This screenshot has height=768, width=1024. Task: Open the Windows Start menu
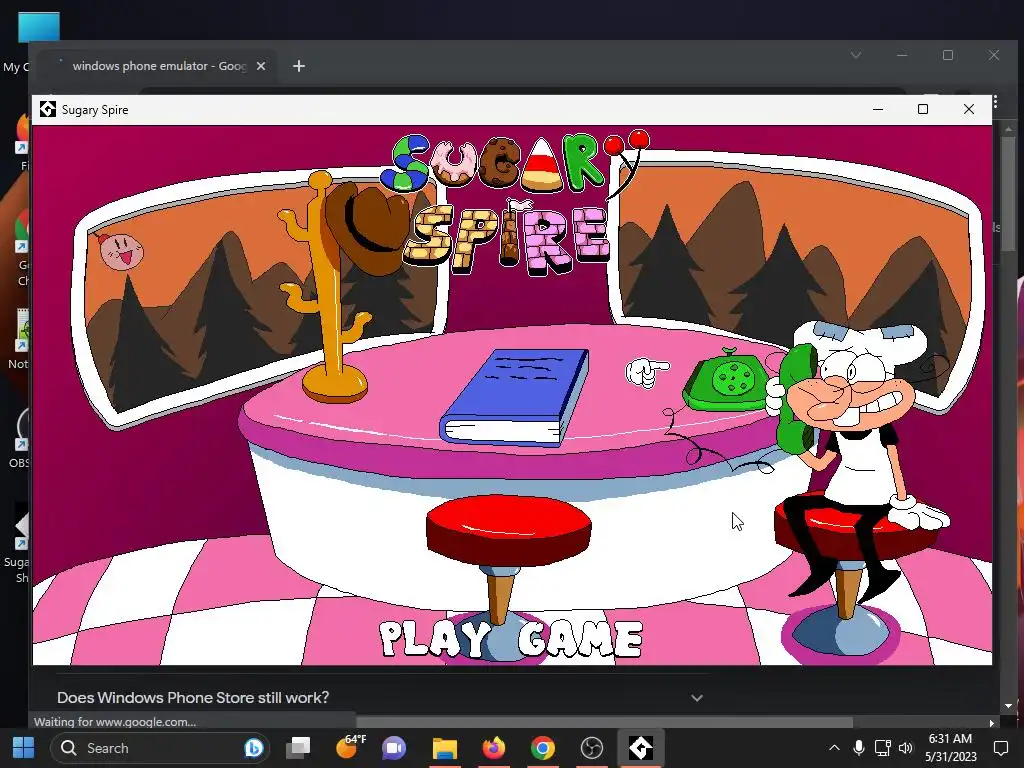click(24, 748)
